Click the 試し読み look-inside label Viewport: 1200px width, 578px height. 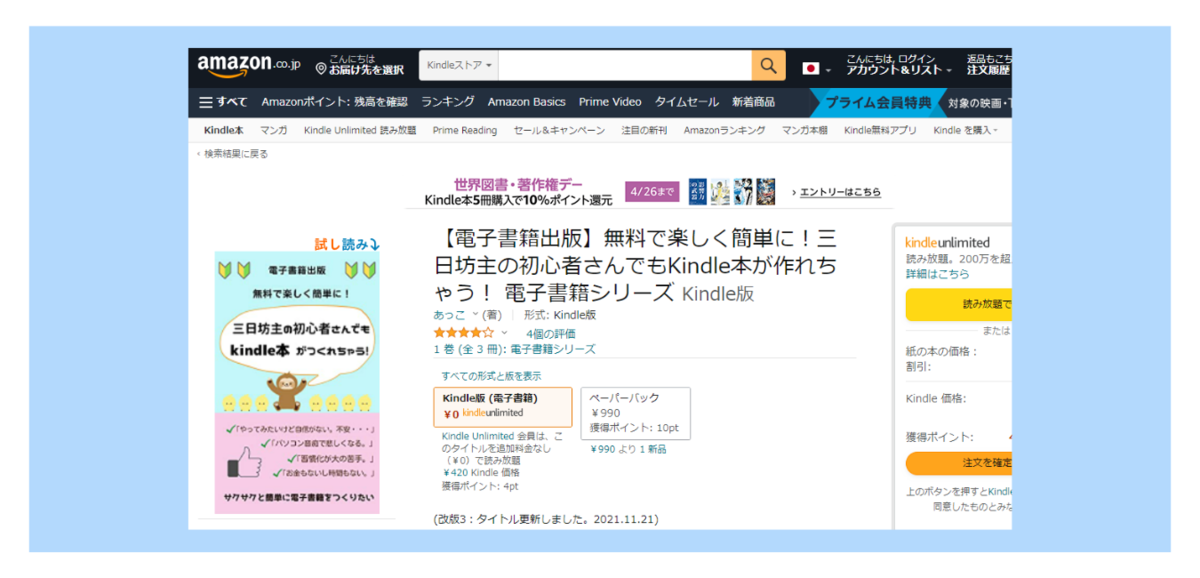point(347,244)
